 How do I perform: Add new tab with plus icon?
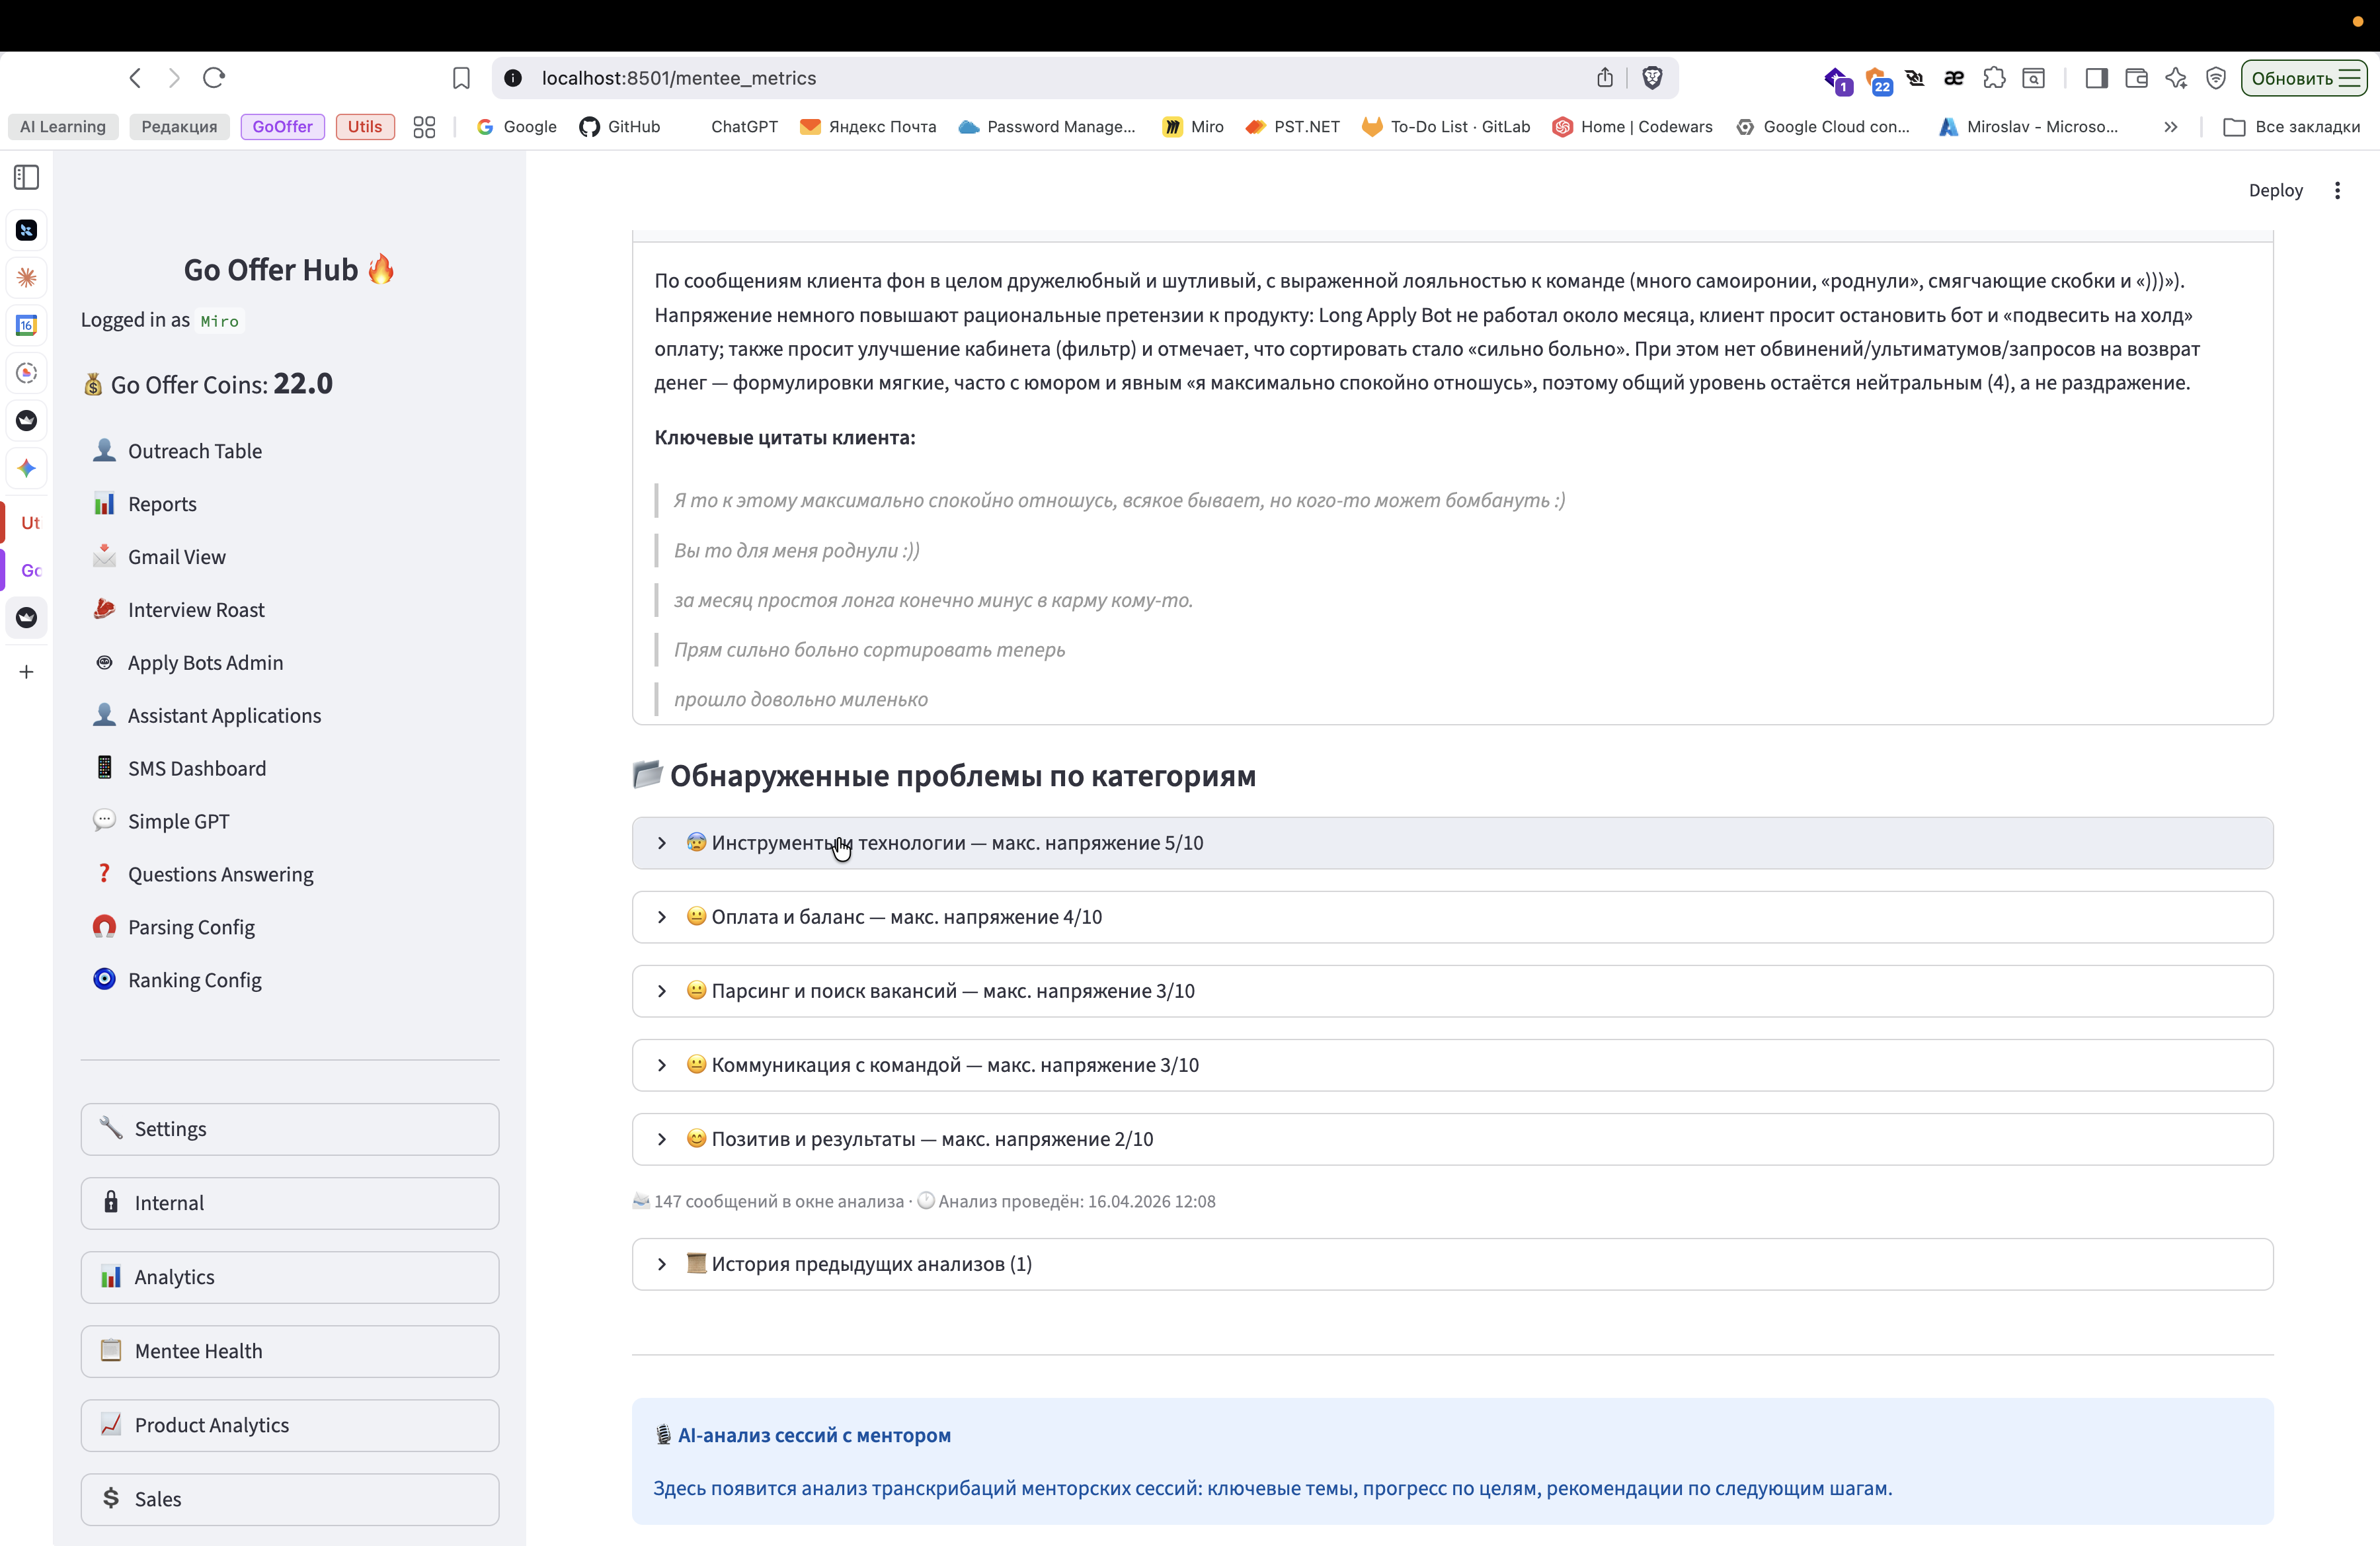pyautogui.click(x=27, y=672)
